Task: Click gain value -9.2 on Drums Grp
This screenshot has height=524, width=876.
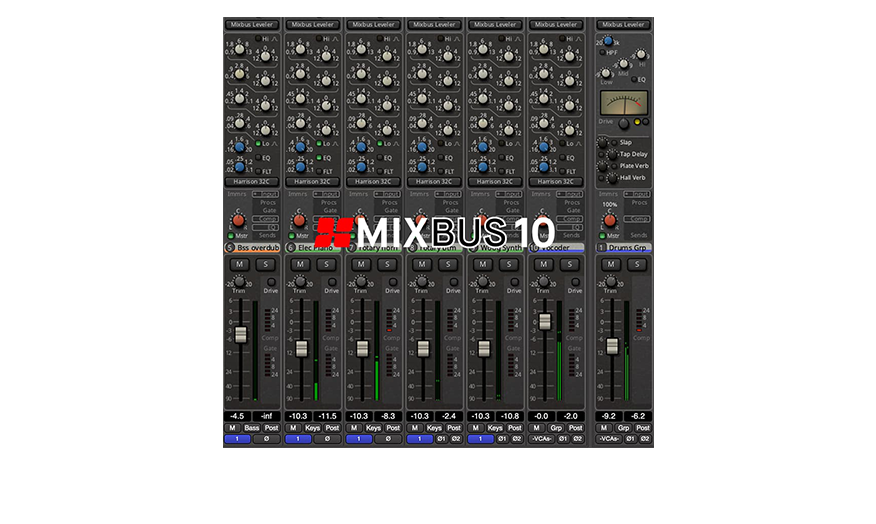Action: coord(609,416)
